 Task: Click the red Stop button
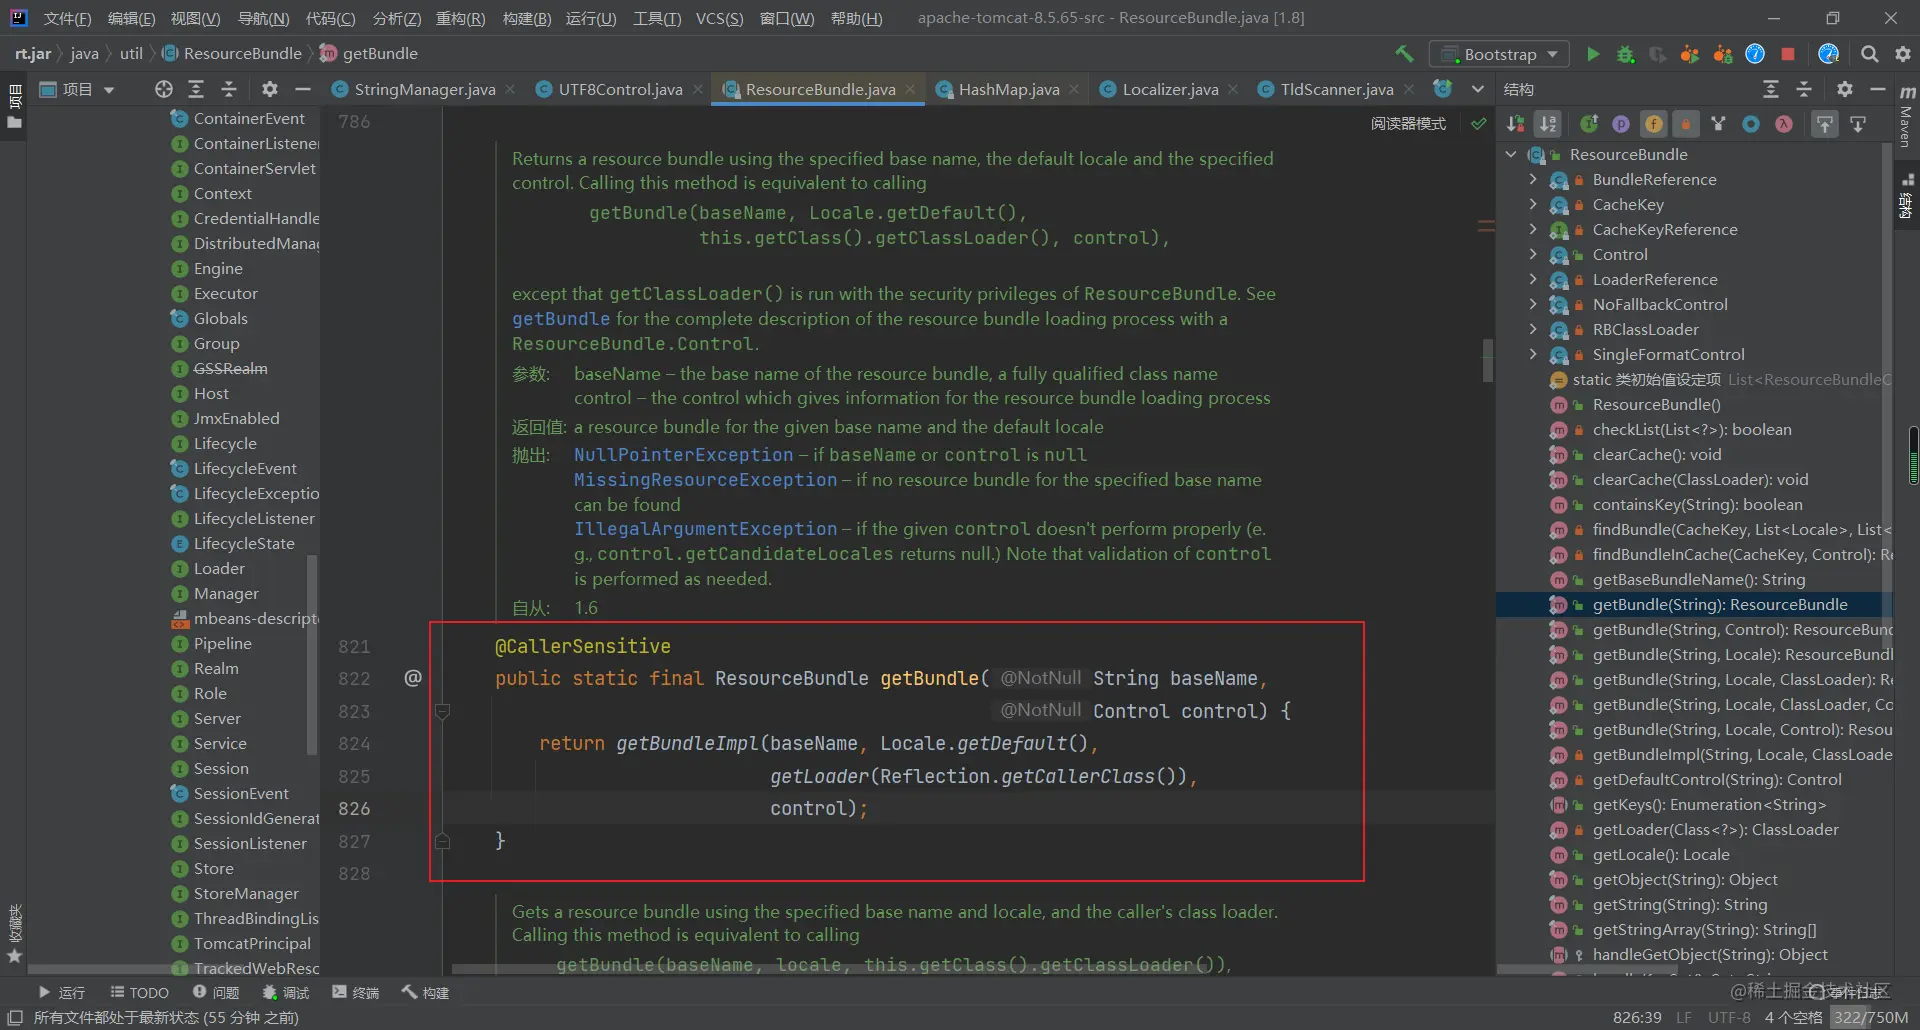(1788, 54)
